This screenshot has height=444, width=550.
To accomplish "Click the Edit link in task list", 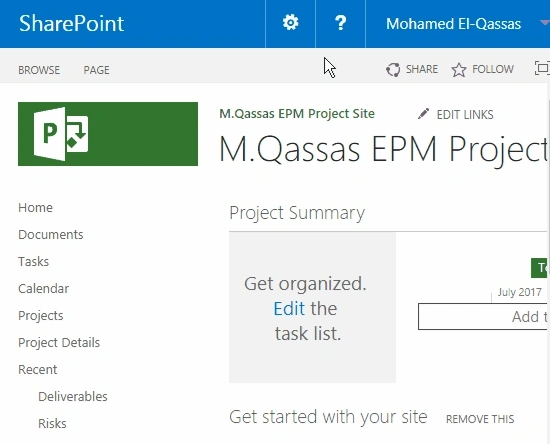I will (289, 309).
